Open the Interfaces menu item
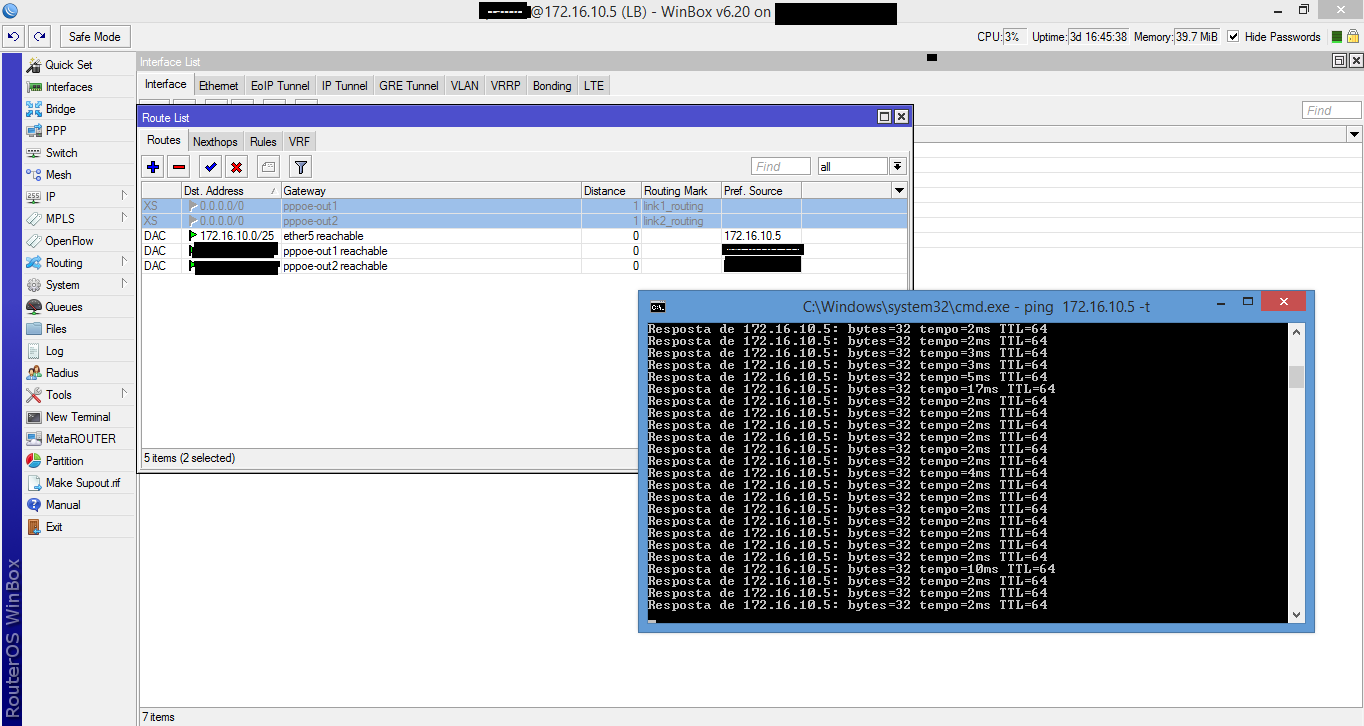 pos(68,87)
